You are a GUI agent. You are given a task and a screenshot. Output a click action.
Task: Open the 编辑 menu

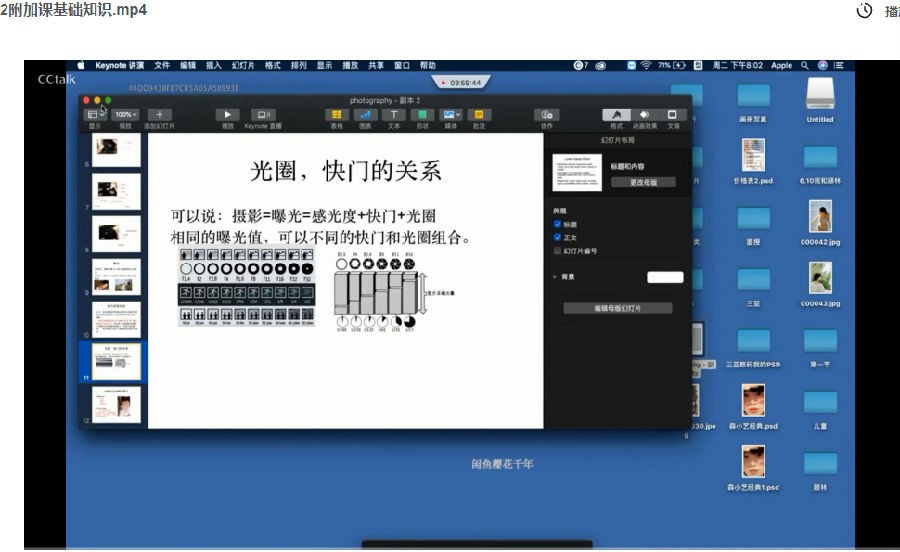(x=188, y=65)
